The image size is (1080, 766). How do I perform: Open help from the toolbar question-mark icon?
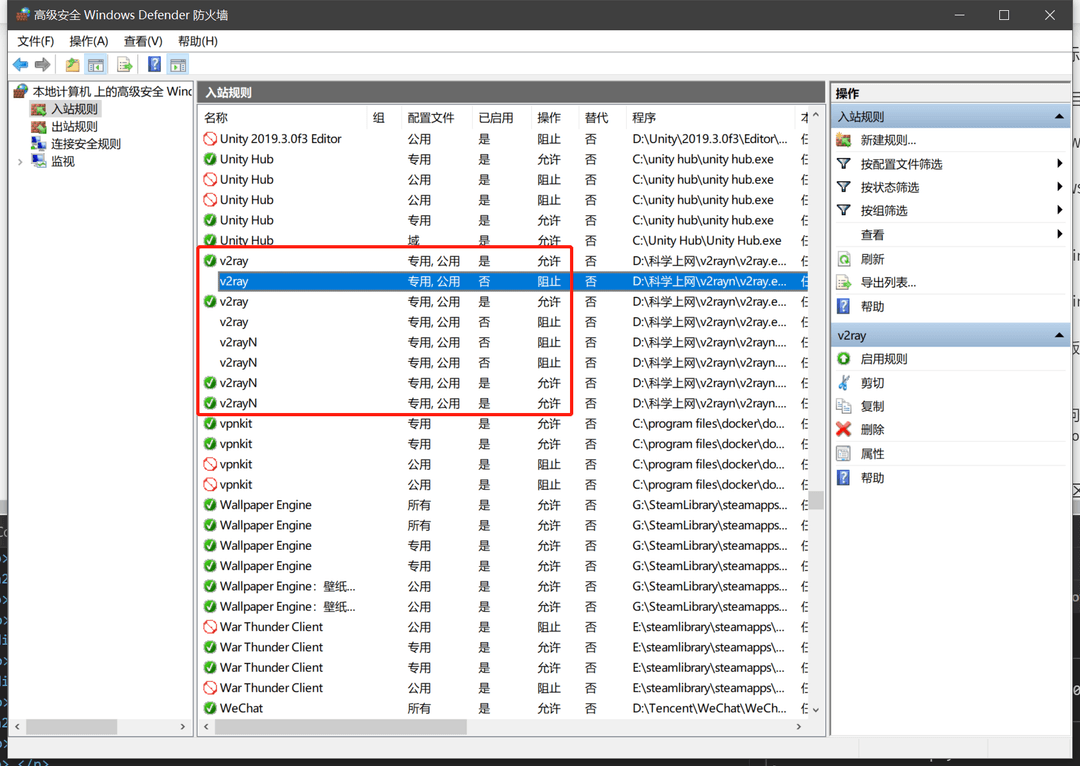point(155,65)
